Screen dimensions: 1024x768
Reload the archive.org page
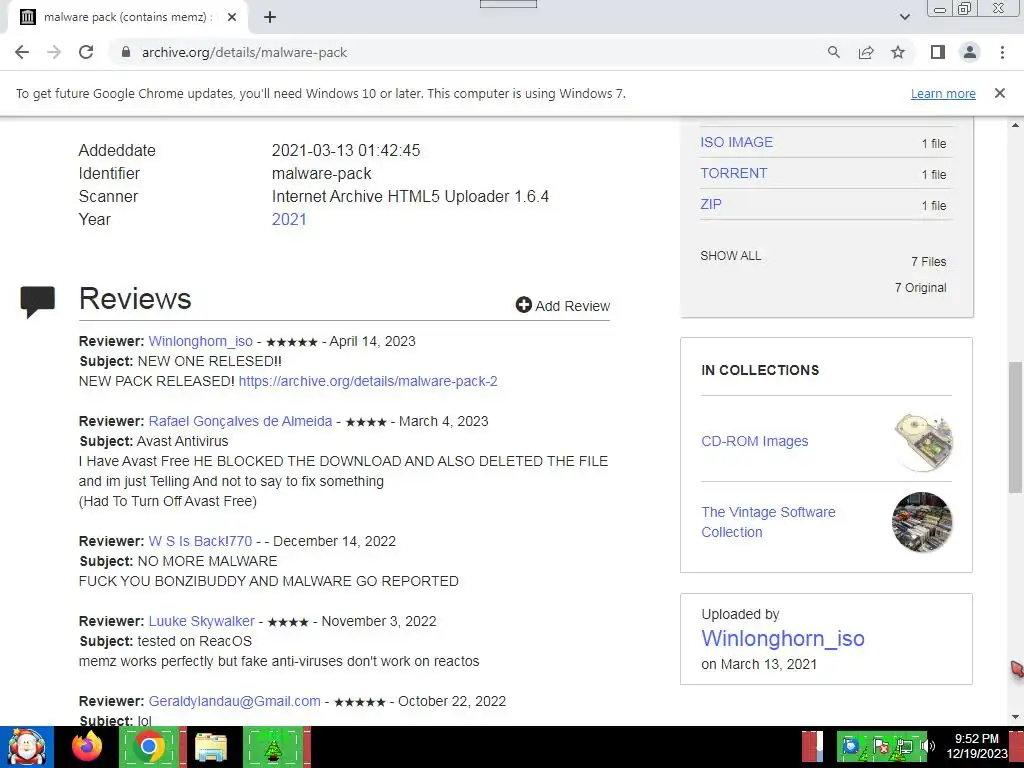pyautogui.click(x=86, y=52)
